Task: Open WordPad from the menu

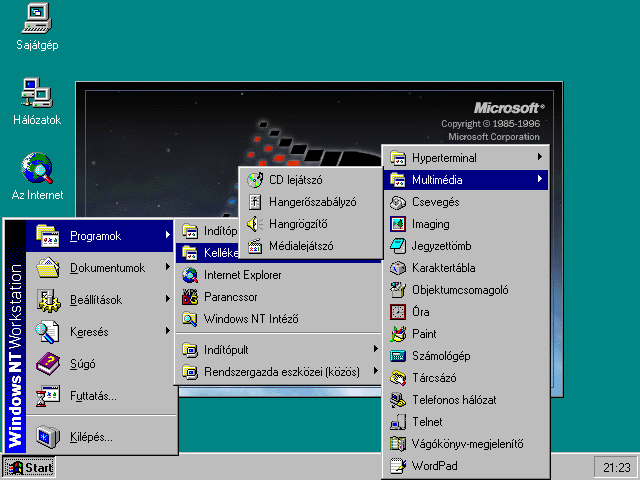Action: point(434,466)
